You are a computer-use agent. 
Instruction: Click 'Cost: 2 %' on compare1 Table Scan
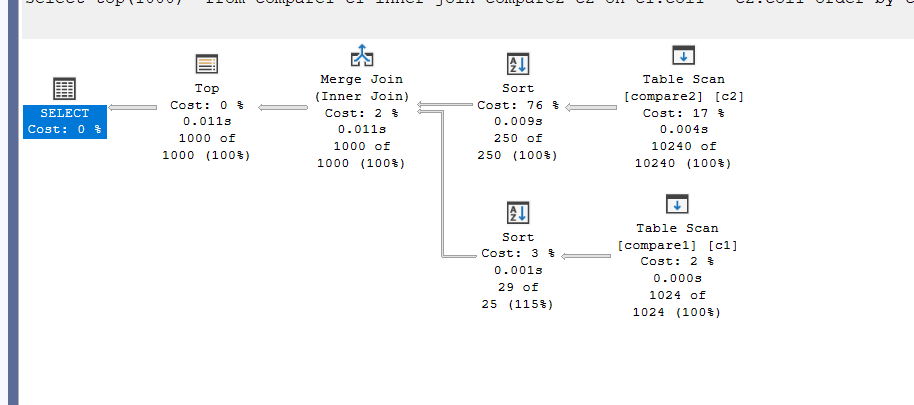[677, 262]
